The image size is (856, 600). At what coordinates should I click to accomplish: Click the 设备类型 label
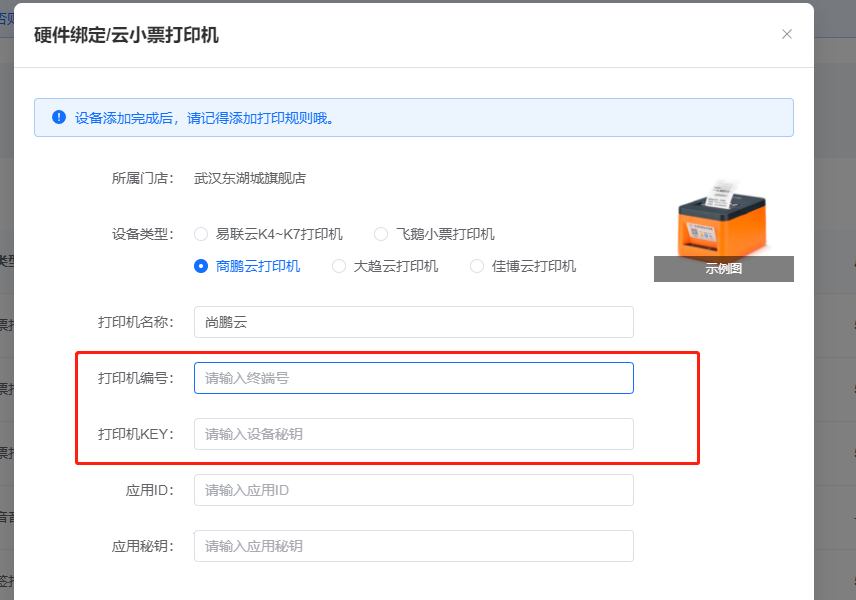point(143,234)
